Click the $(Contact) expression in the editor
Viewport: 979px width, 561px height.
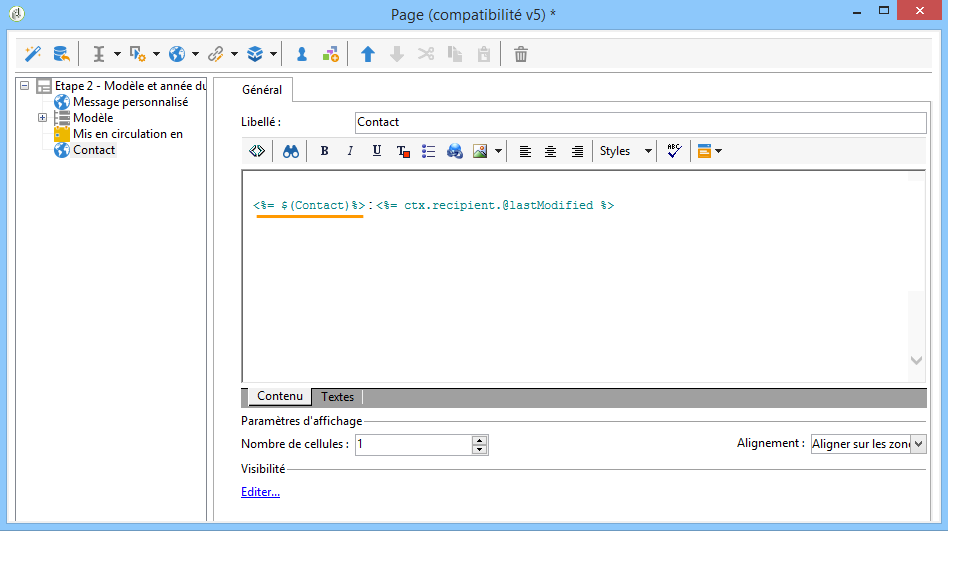[x=309, y=205]
